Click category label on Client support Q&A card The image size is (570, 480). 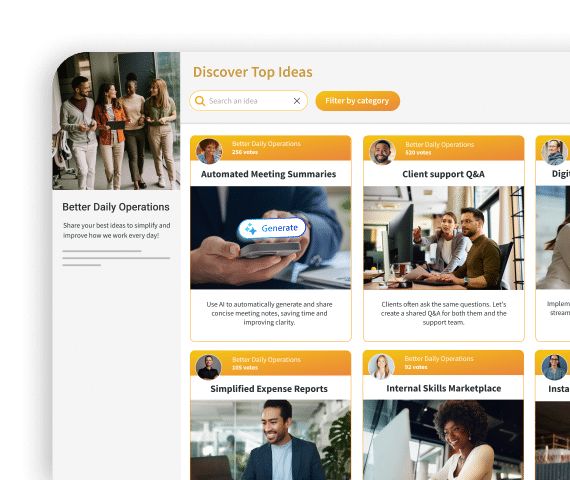[439, 144]
